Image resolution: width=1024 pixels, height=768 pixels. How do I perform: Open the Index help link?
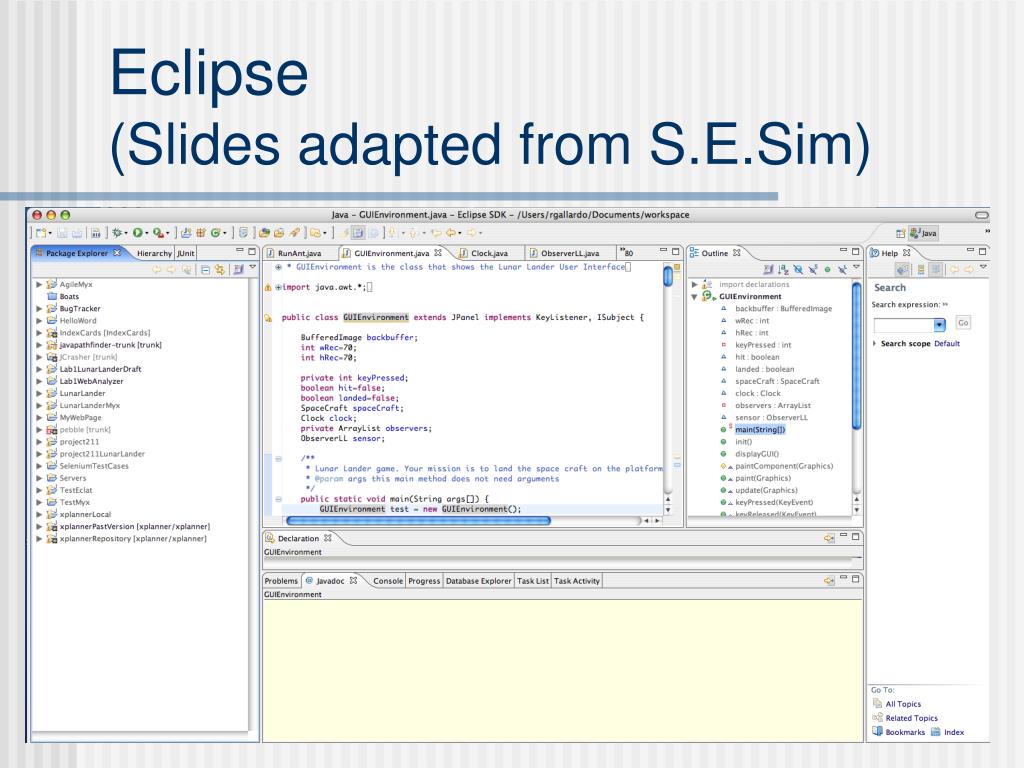[954, 733]
